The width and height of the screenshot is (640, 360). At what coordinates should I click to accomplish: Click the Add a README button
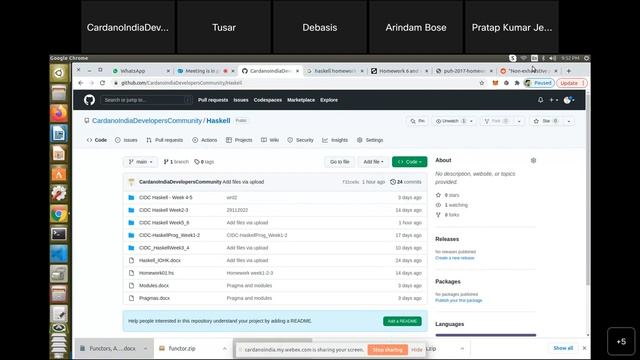402,321
